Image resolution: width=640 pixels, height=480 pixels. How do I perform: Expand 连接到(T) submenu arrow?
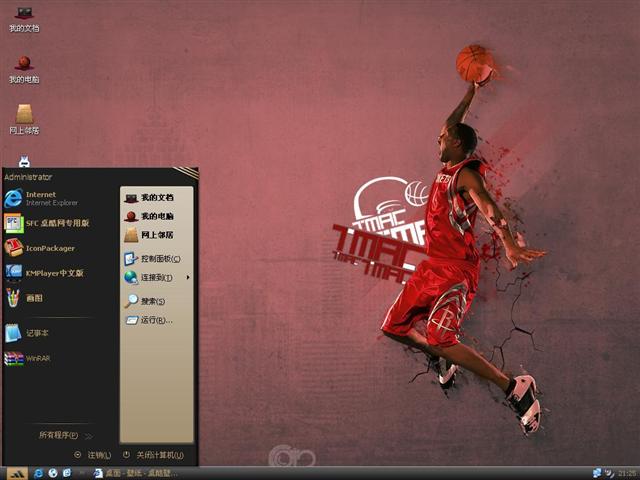(188, 278)
